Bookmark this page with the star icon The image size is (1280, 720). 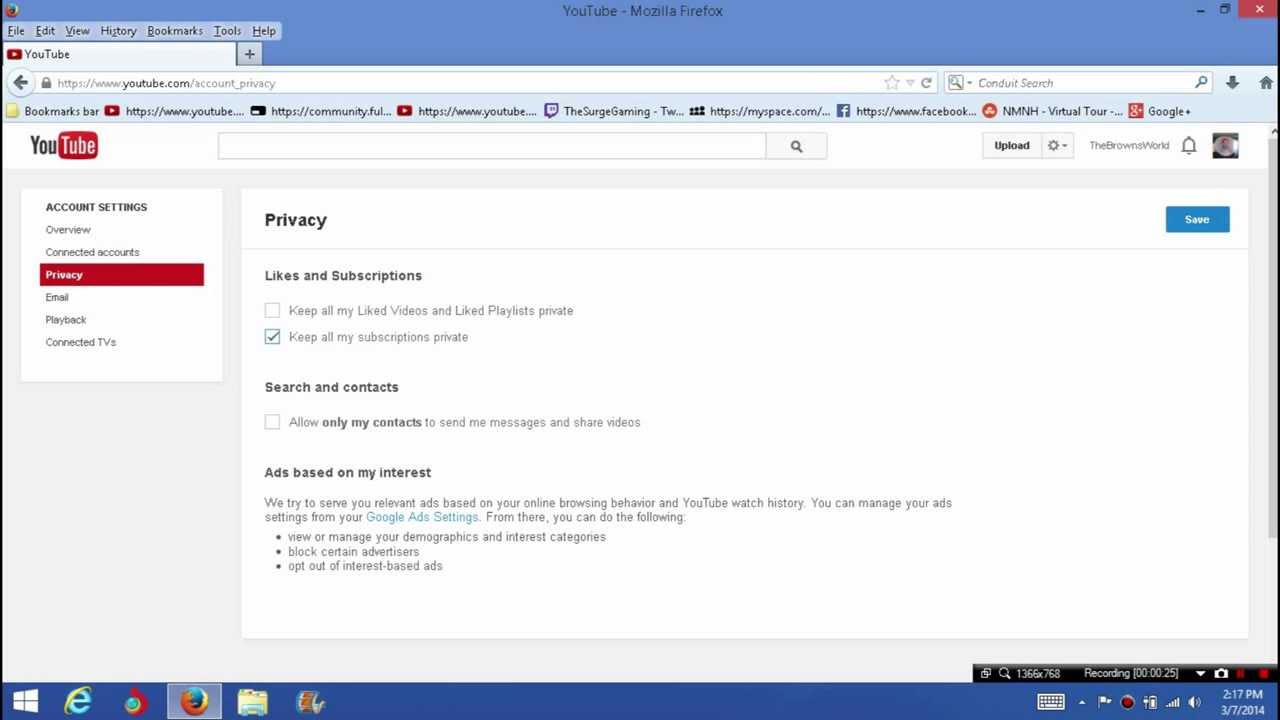[x=892, y=83]
